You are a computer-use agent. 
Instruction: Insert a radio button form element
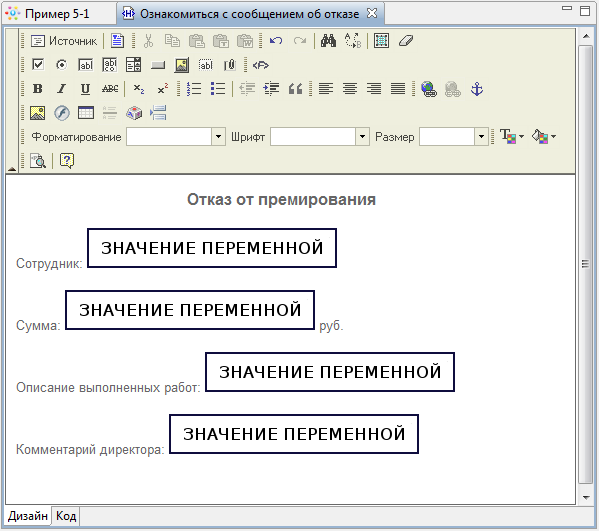coord(62,65)
